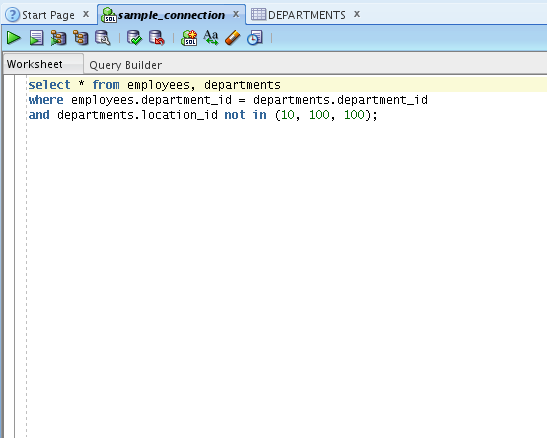Open the Explain Plan icon

[58, 38]
